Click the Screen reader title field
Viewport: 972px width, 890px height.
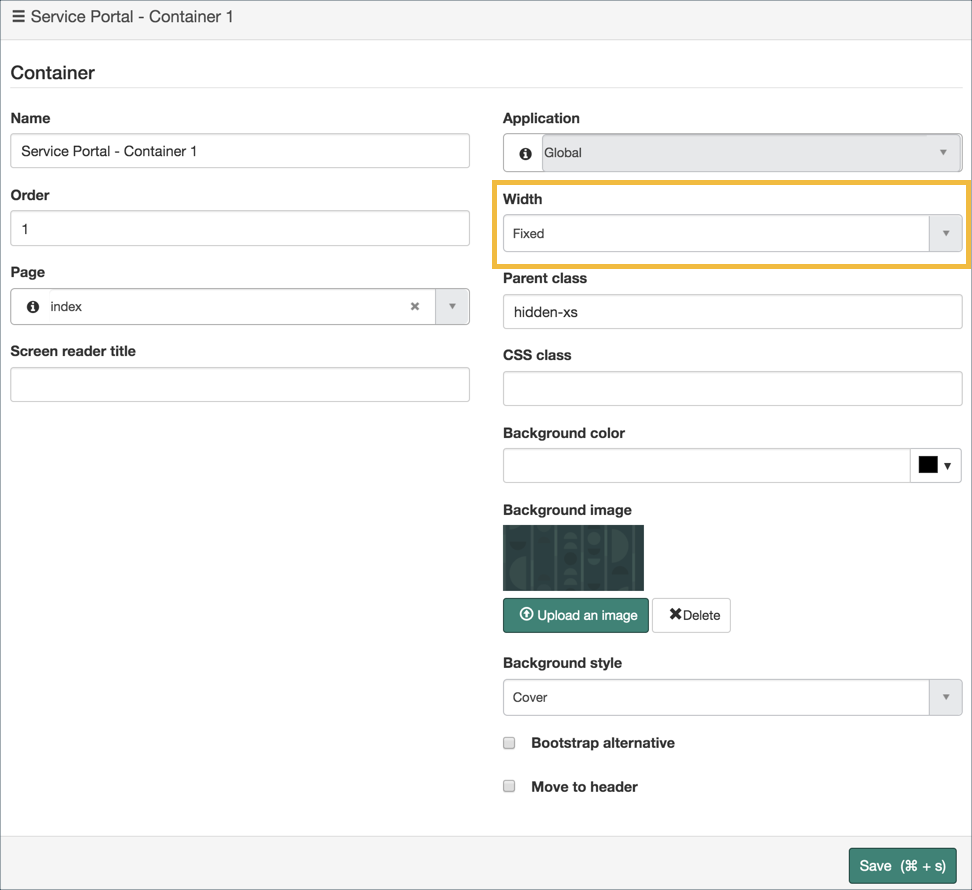coord(240,384)
